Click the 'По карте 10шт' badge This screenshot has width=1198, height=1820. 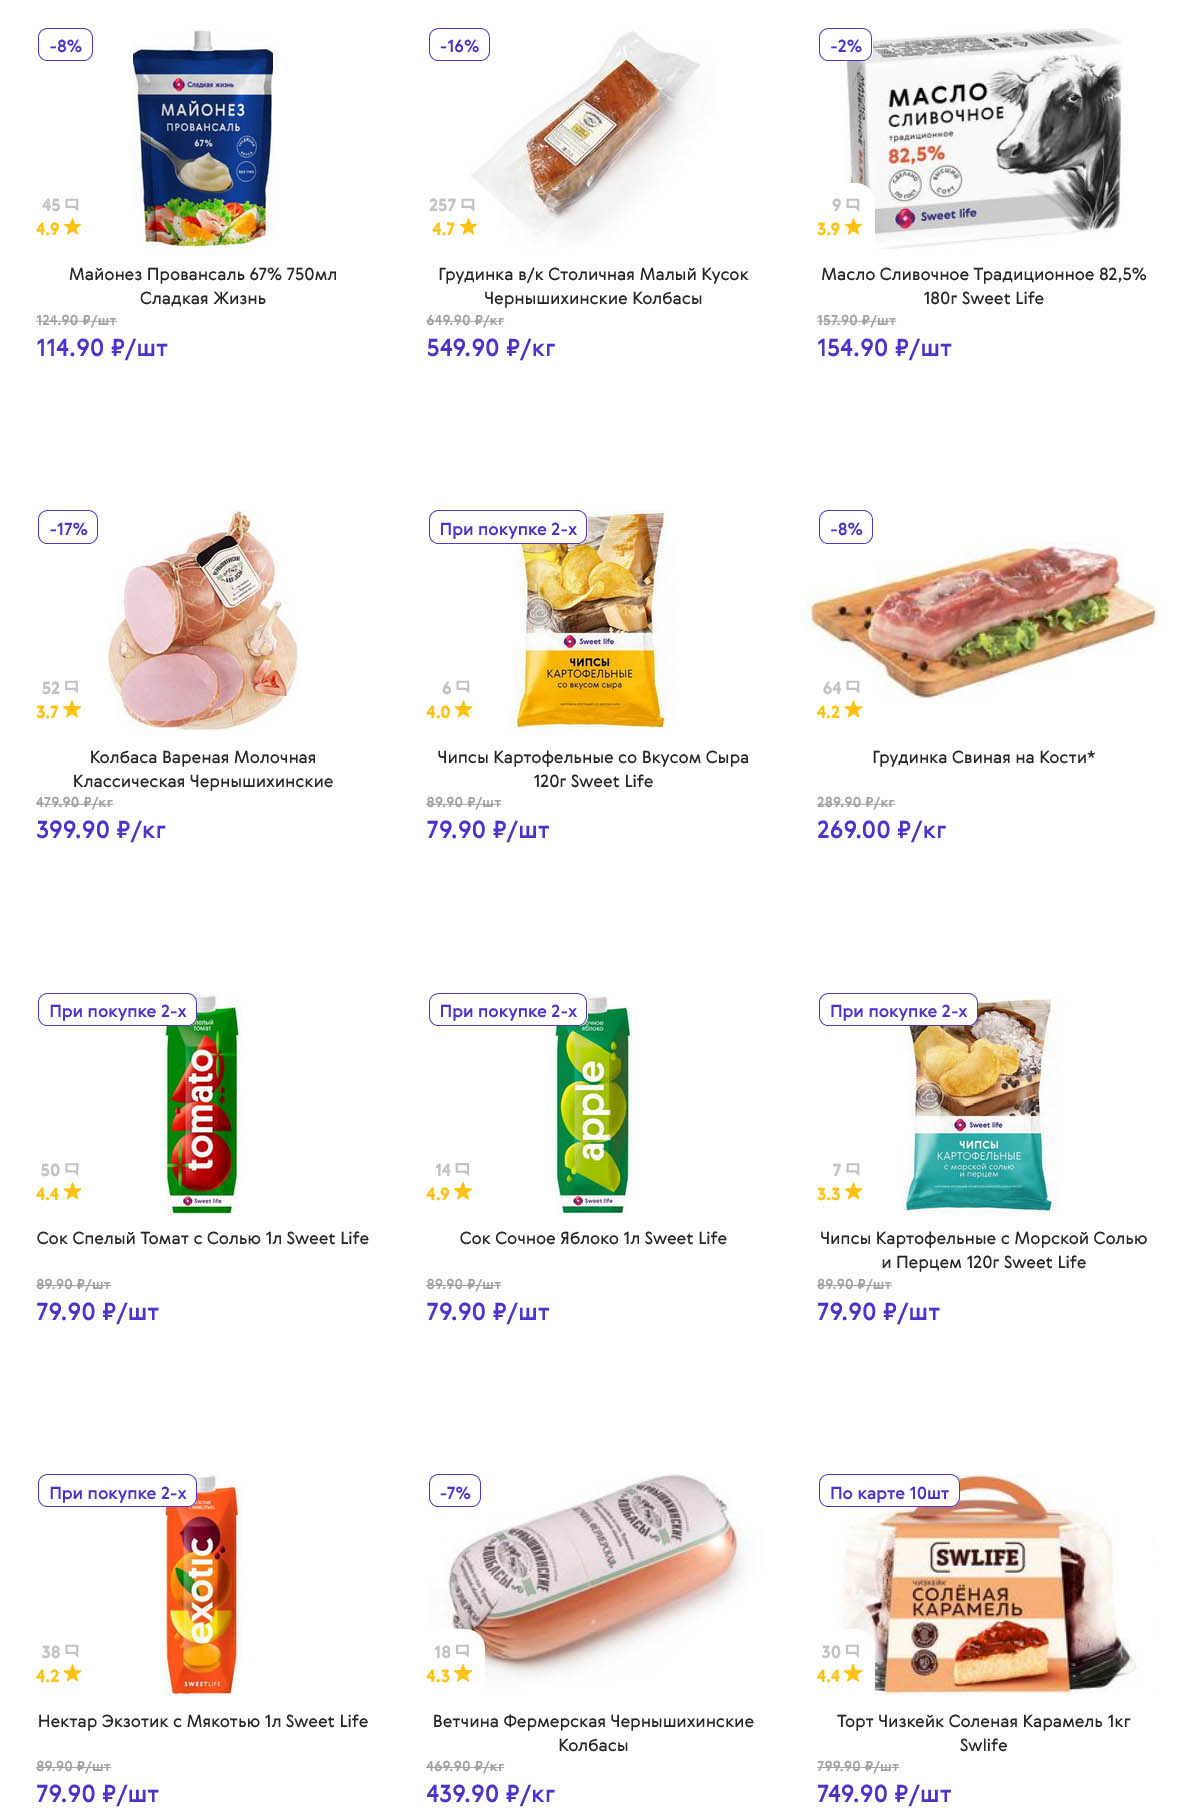[889, 1493]
